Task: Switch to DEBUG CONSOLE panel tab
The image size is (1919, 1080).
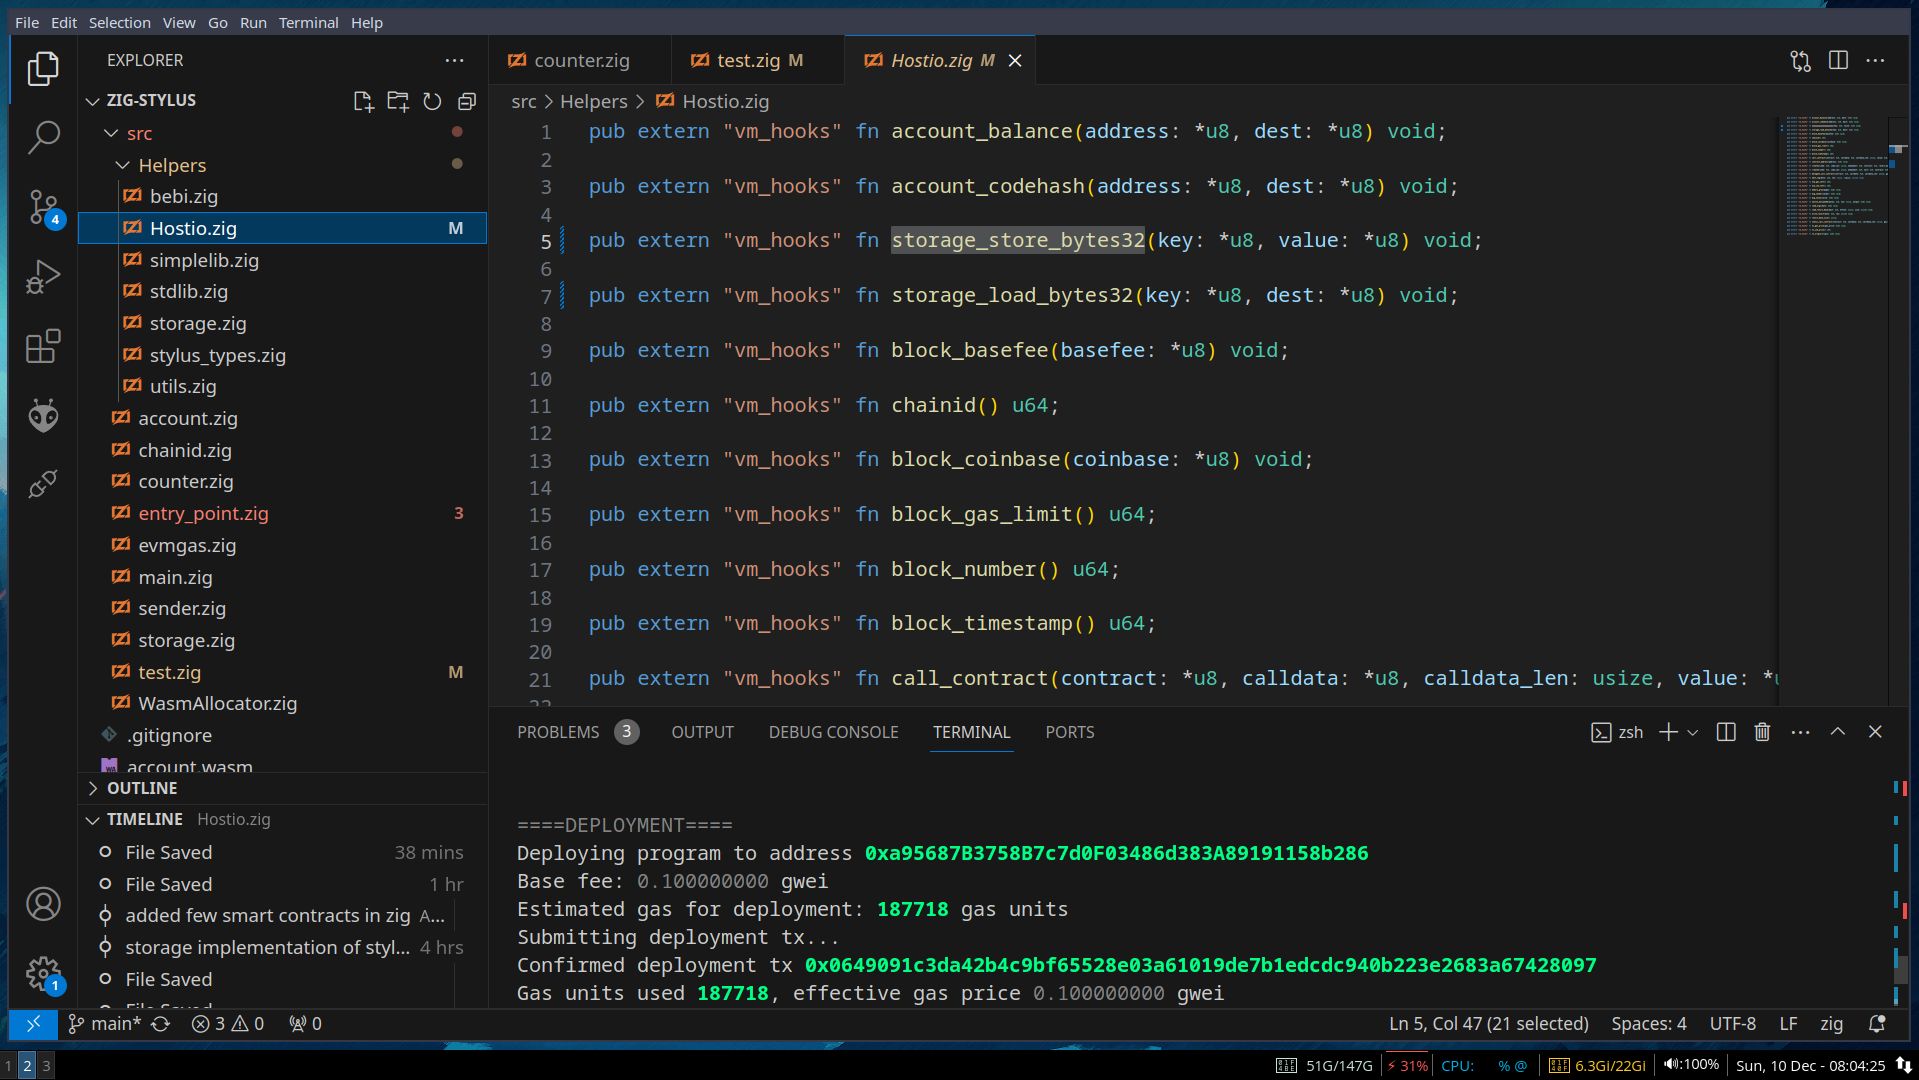Action: pos(833,732)
